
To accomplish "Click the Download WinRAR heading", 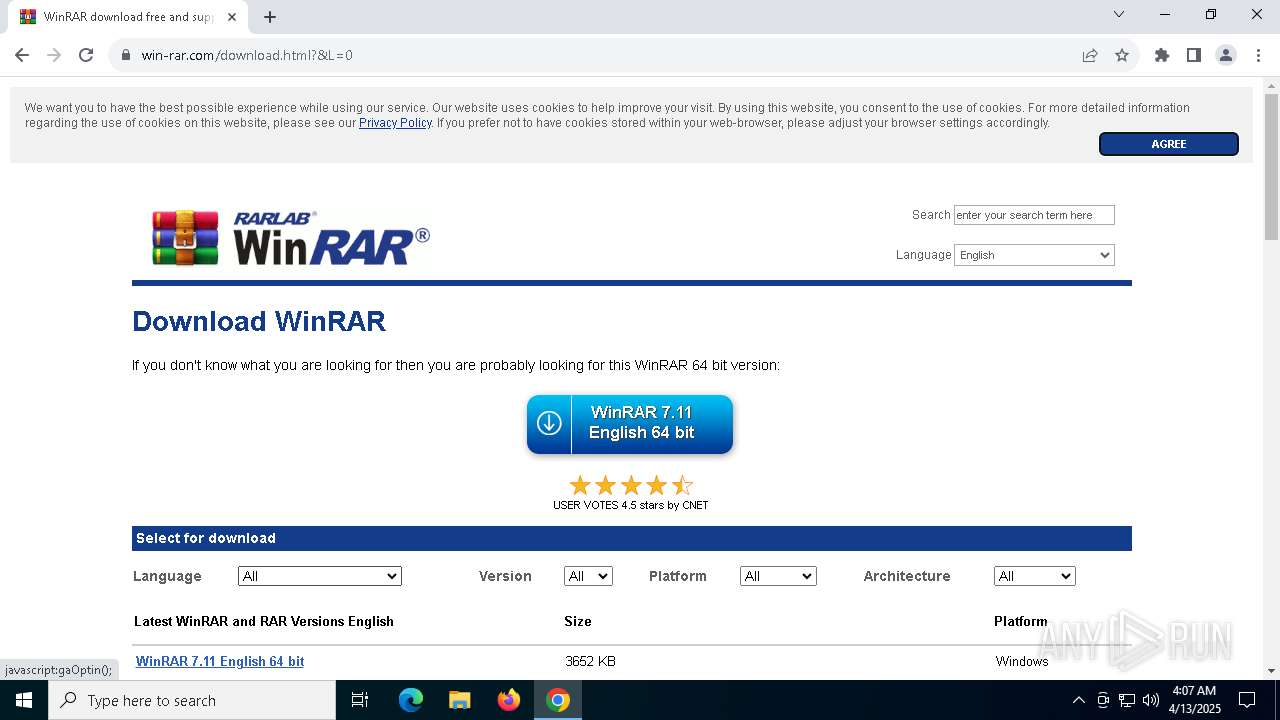I will [x=259, y=321].
